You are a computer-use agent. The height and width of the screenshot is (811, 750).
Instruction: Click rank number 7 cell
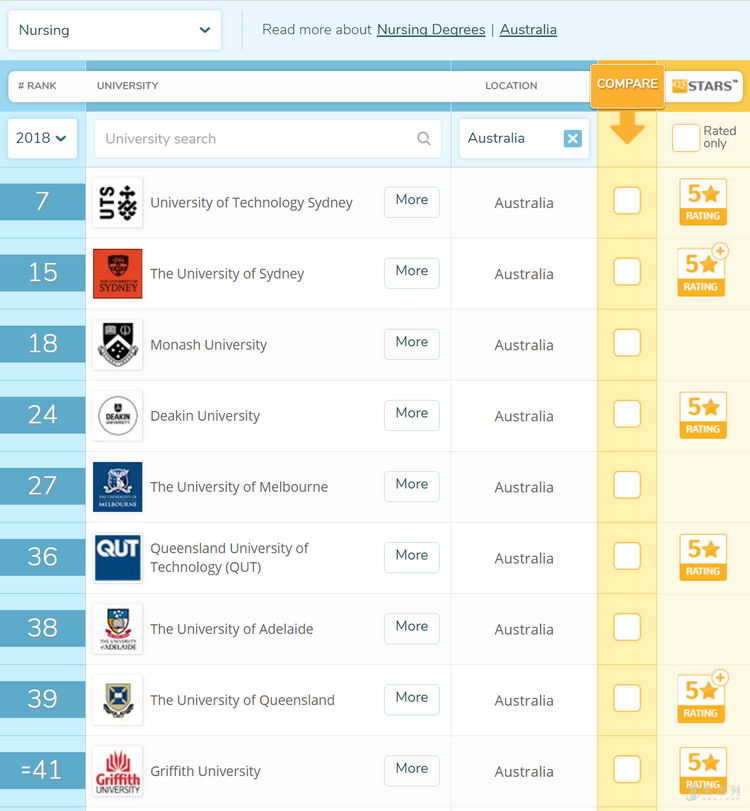pyautogui.click(x=42, y=202)
